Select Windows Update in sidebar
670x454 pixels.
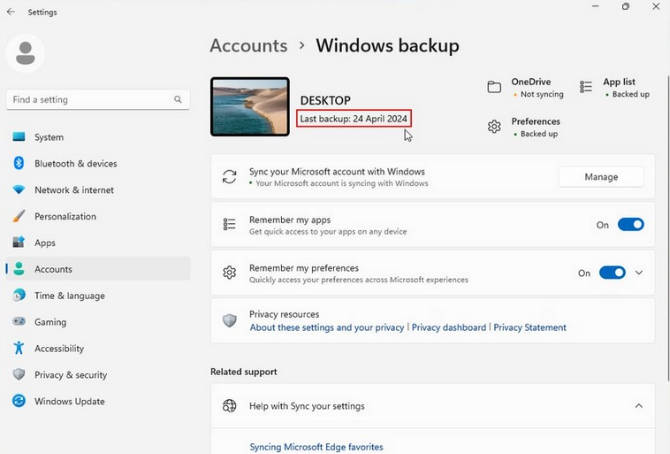pos(98,401)
